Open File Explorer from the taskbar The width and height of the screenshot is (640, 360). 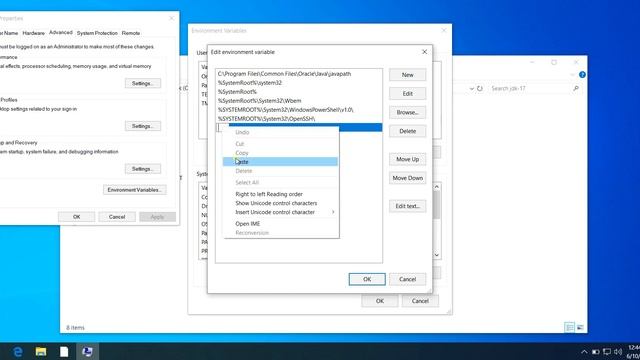(41, 351)
